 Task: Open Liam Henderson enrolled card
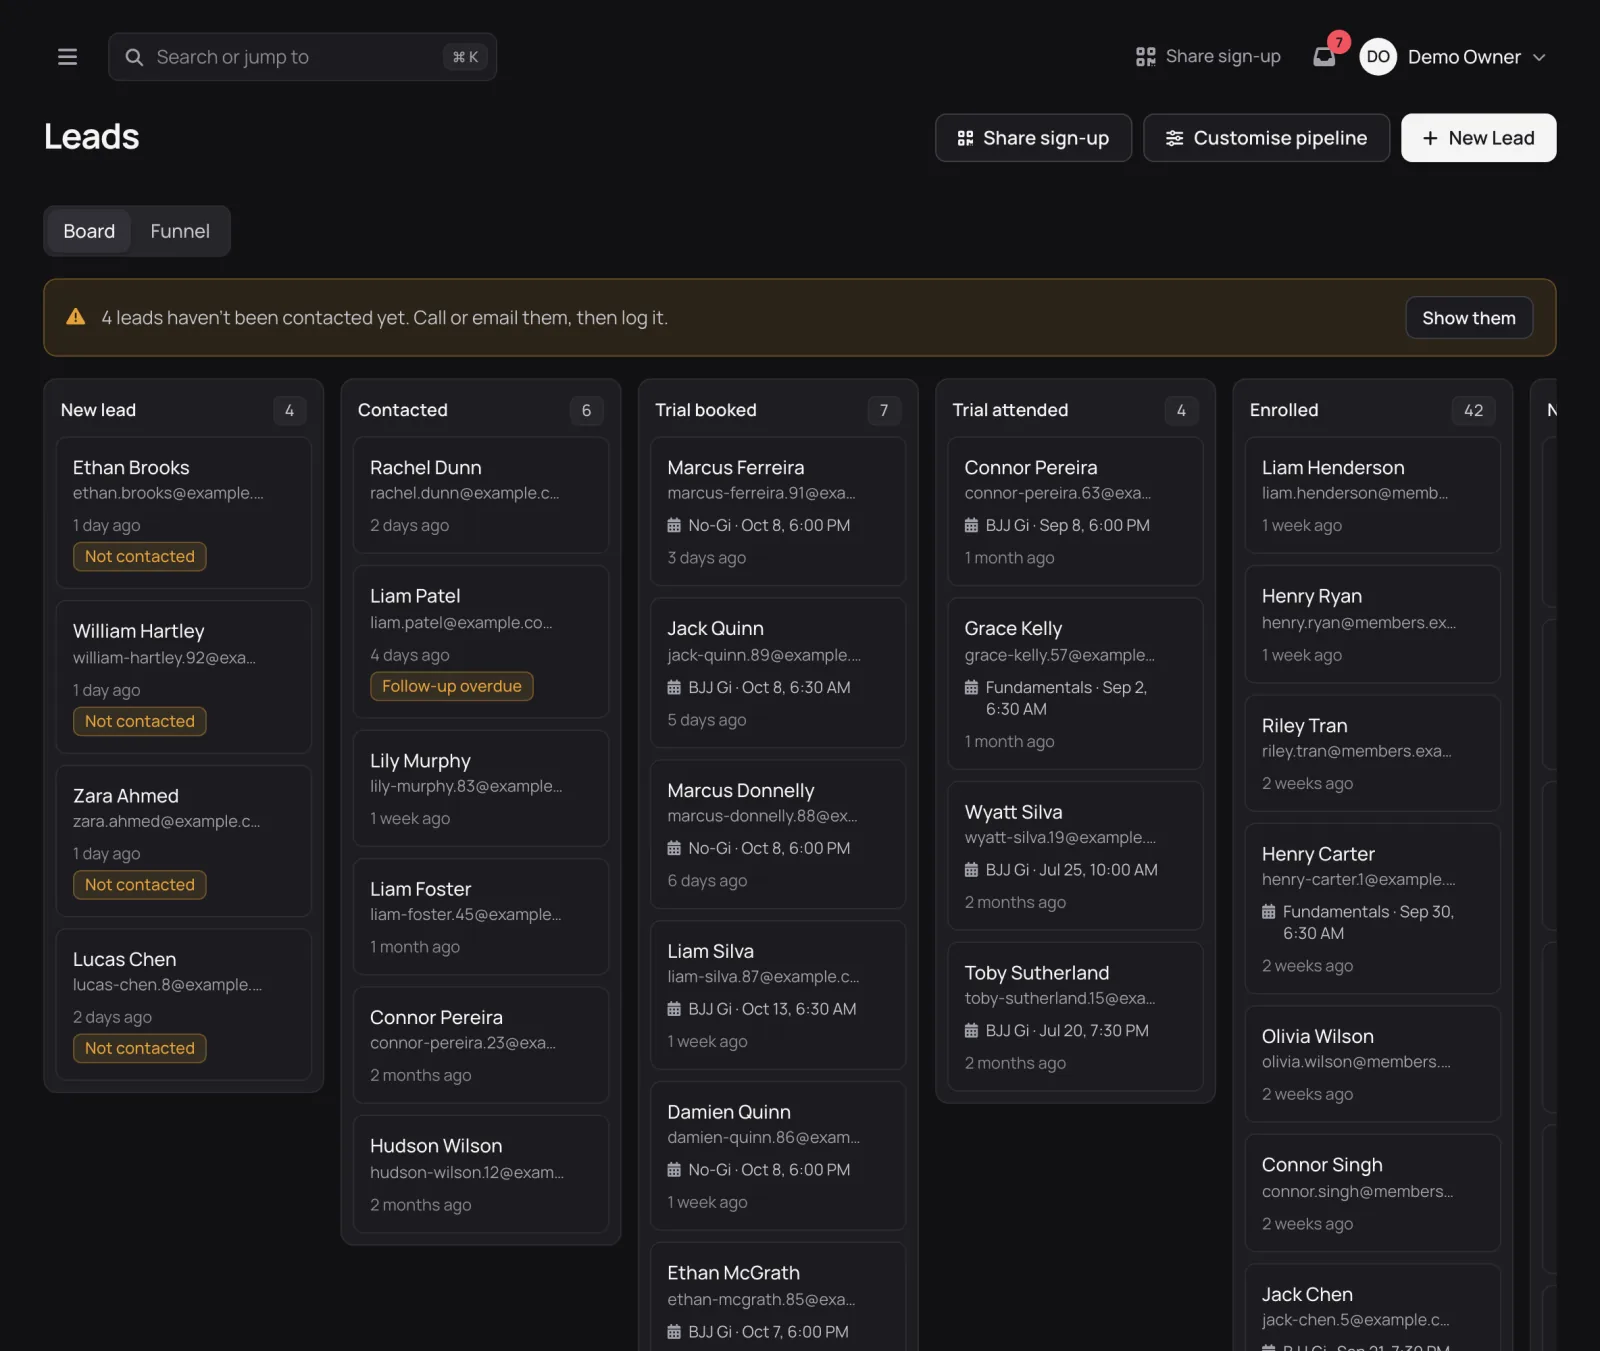coord(1372,495)
